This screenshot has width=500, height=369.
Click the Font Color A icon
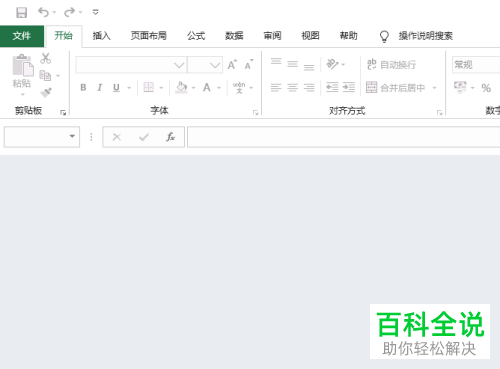[207, 87]
